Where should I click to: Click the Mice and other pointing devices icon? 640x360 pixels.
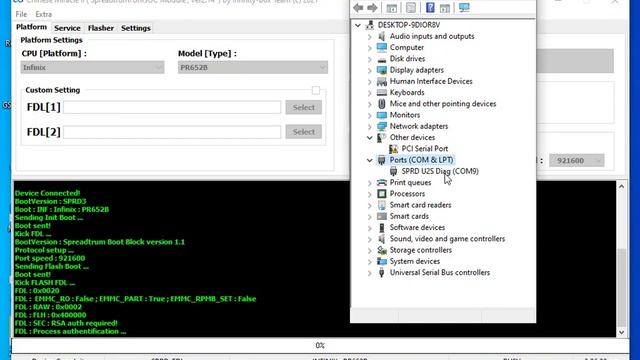[x=382, y=104]
